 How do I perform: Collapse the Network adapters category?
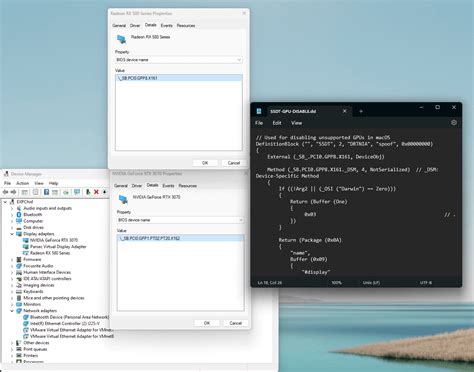[x=12, y=311]
